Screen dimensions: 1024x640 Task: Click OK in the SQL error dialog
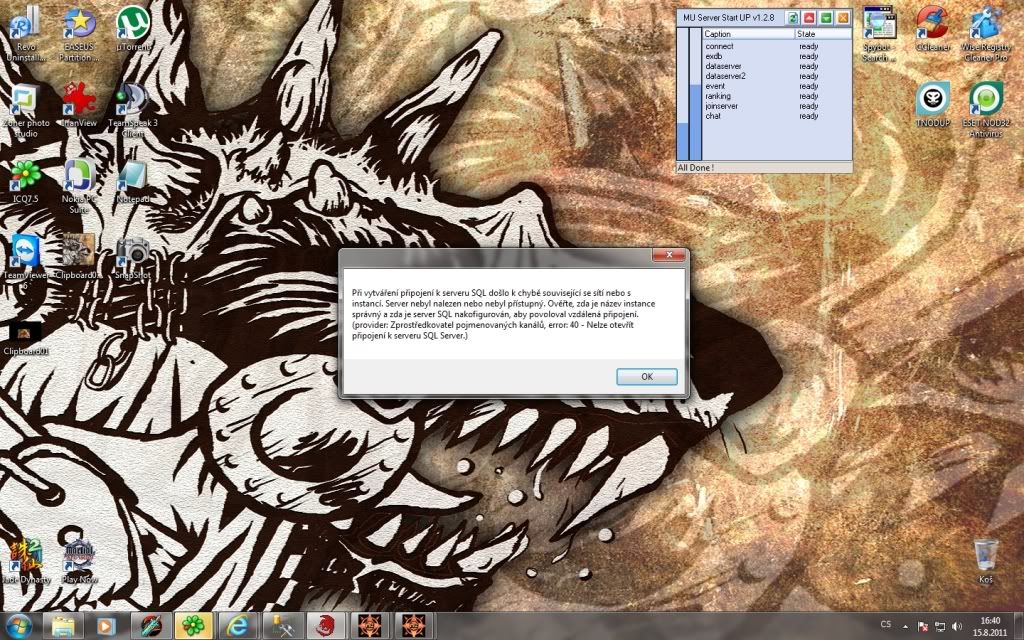click(x=646, y=377)
